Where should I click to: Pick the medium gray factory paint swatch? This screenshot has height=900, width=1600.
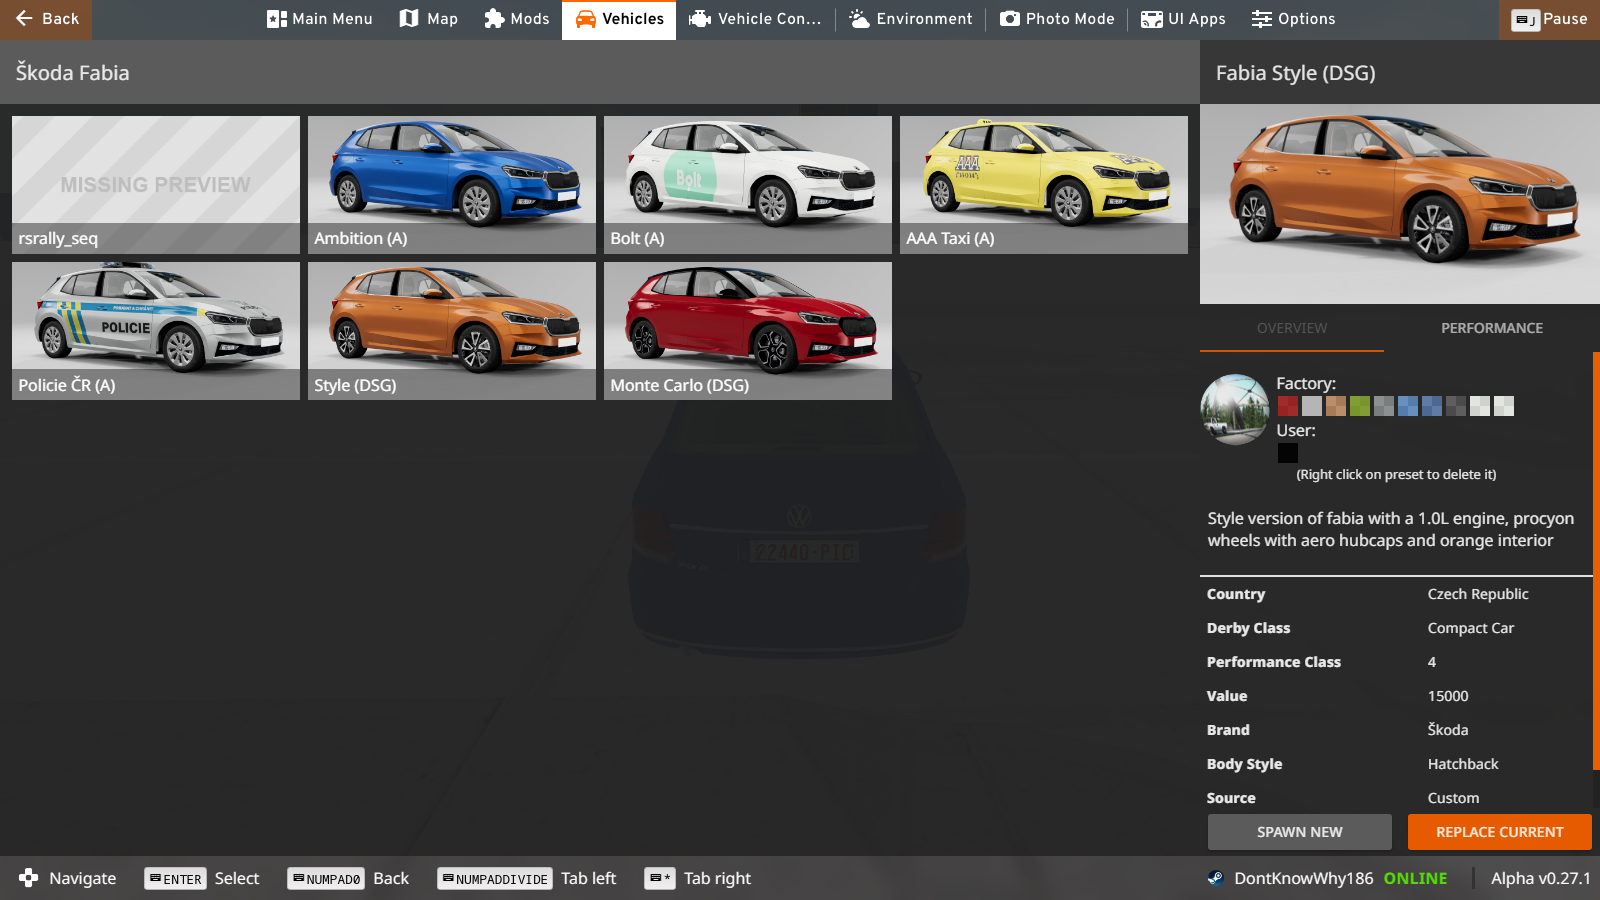[1384, 406]
